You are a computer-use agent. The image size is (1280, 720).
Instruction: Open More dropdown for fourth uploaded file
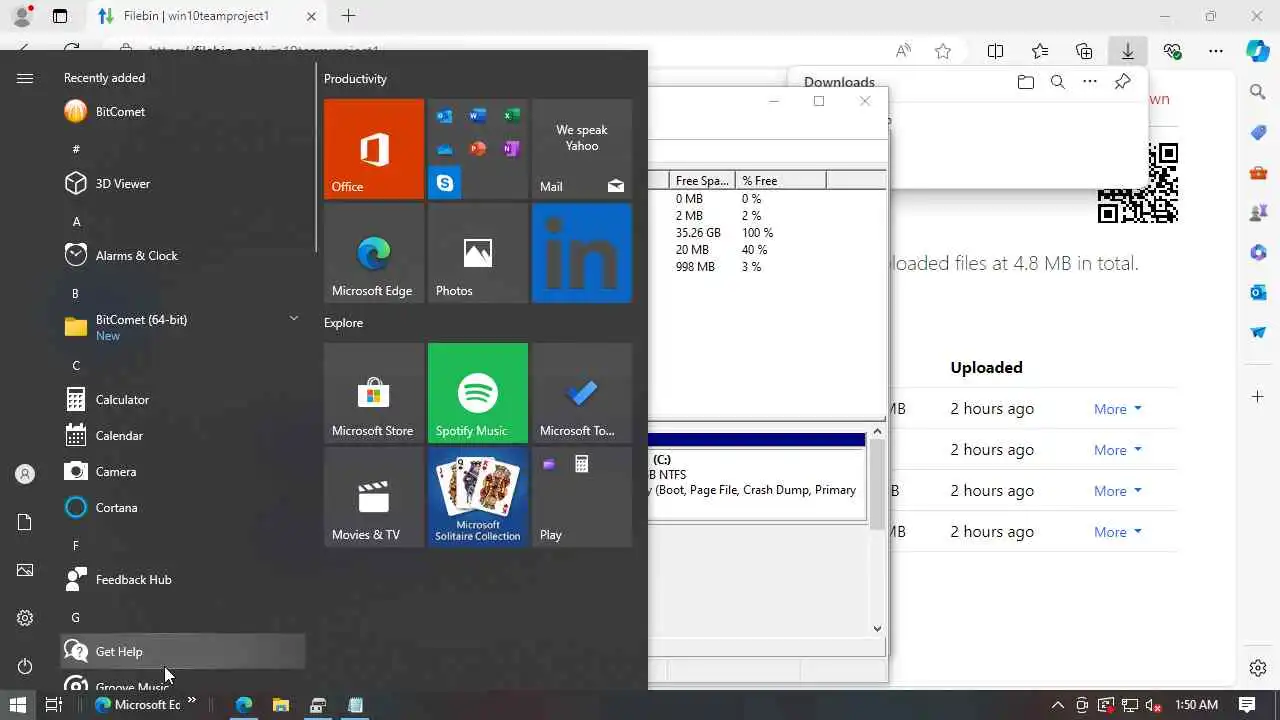tap(1117, 532)
